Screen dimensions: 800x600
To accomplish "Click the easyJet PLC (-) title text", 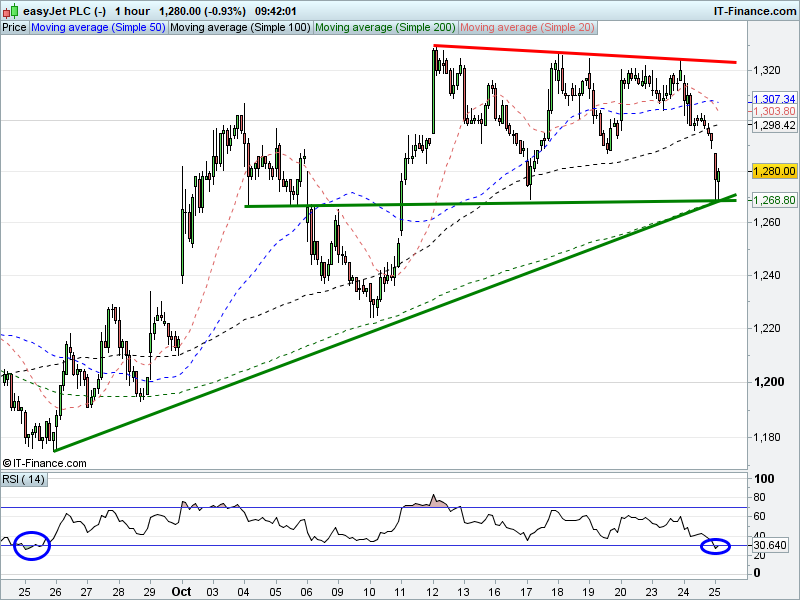I will [x=65, y=11].
